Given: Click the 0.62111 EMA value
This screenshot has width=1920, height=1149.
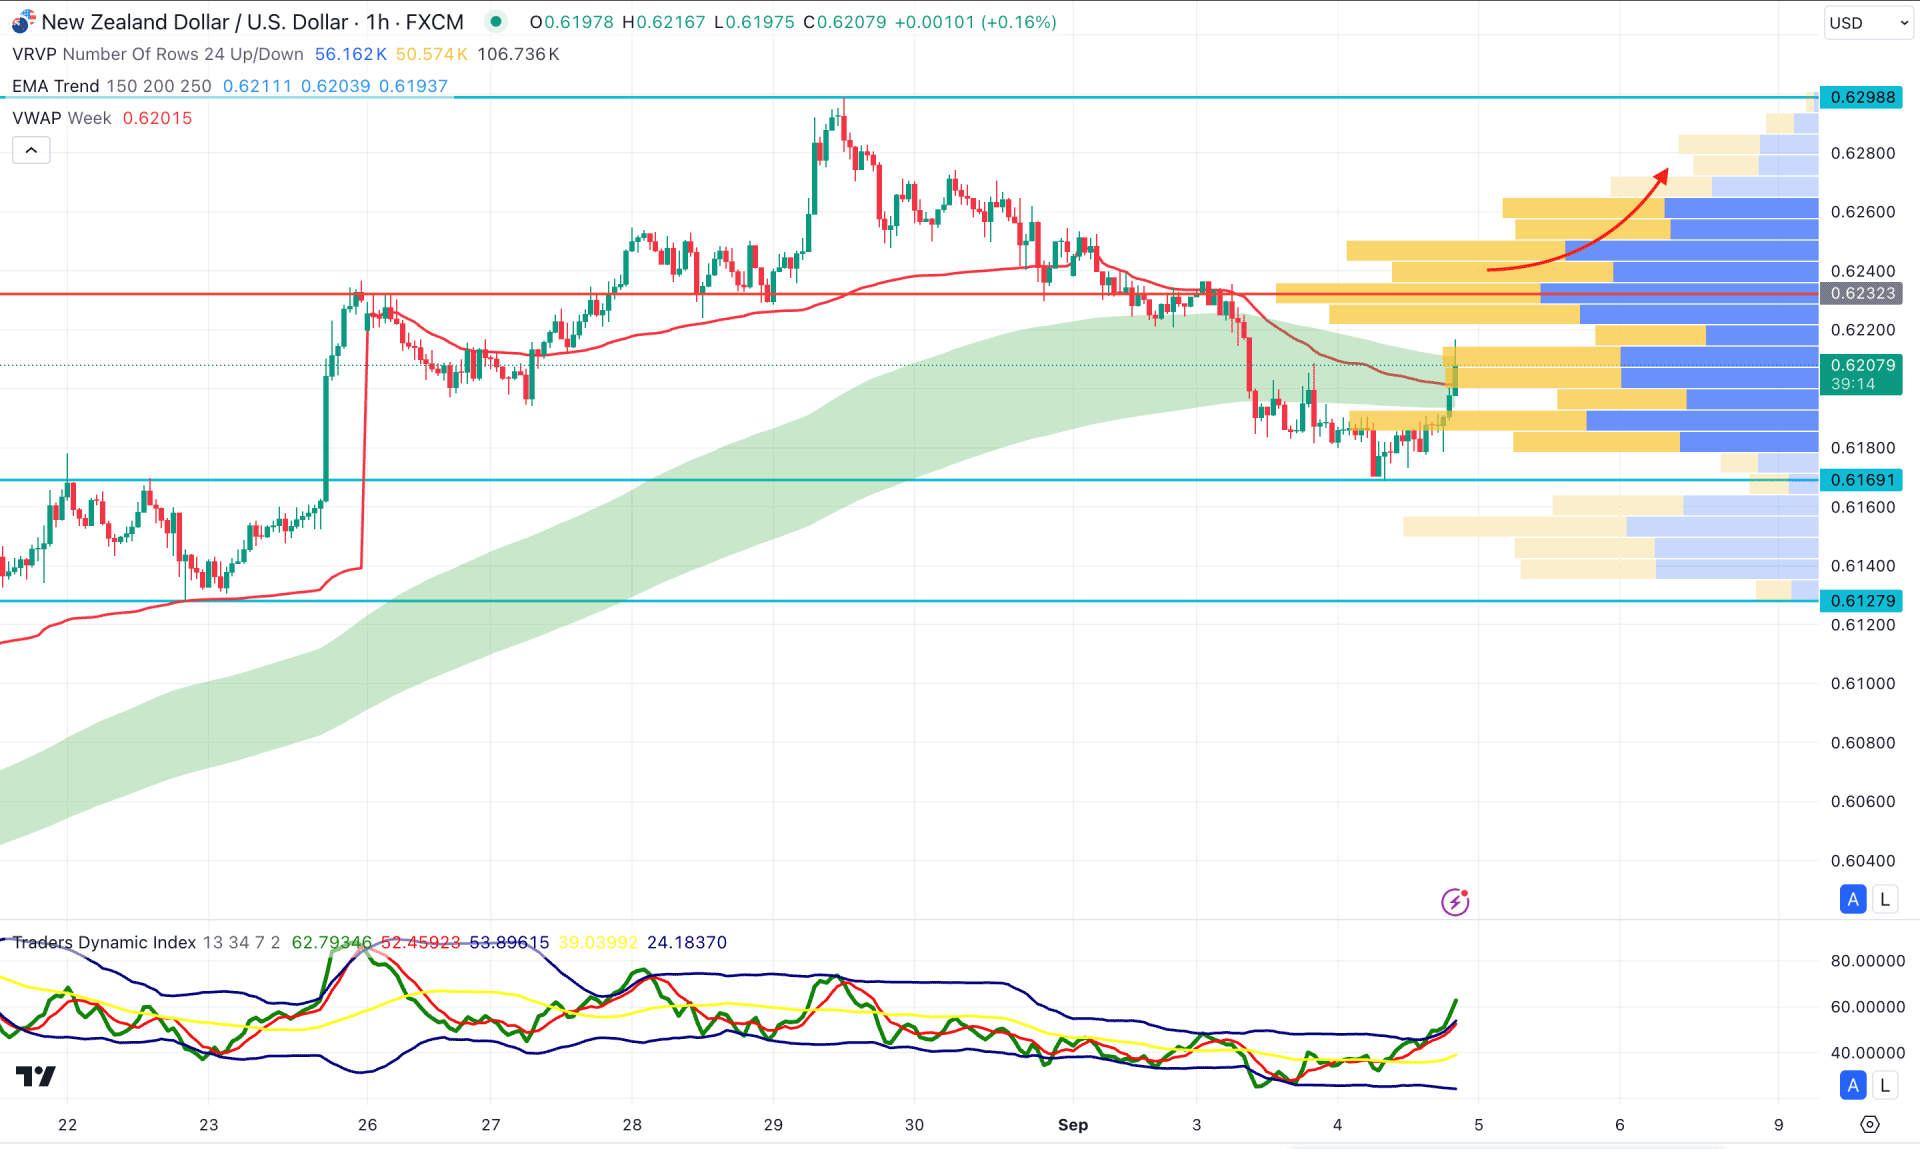Looking at the screenshot, I should point(257,86).
